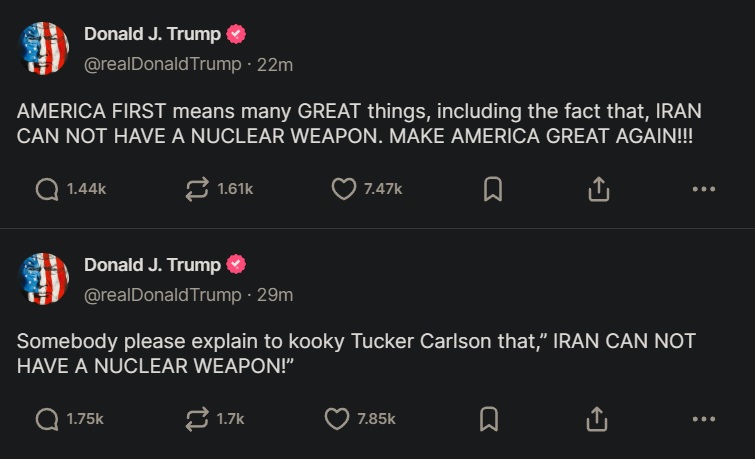Open the Donald J. Trump name on the 22m post
This screenshot has height=459, width=755.
(152, 34)
